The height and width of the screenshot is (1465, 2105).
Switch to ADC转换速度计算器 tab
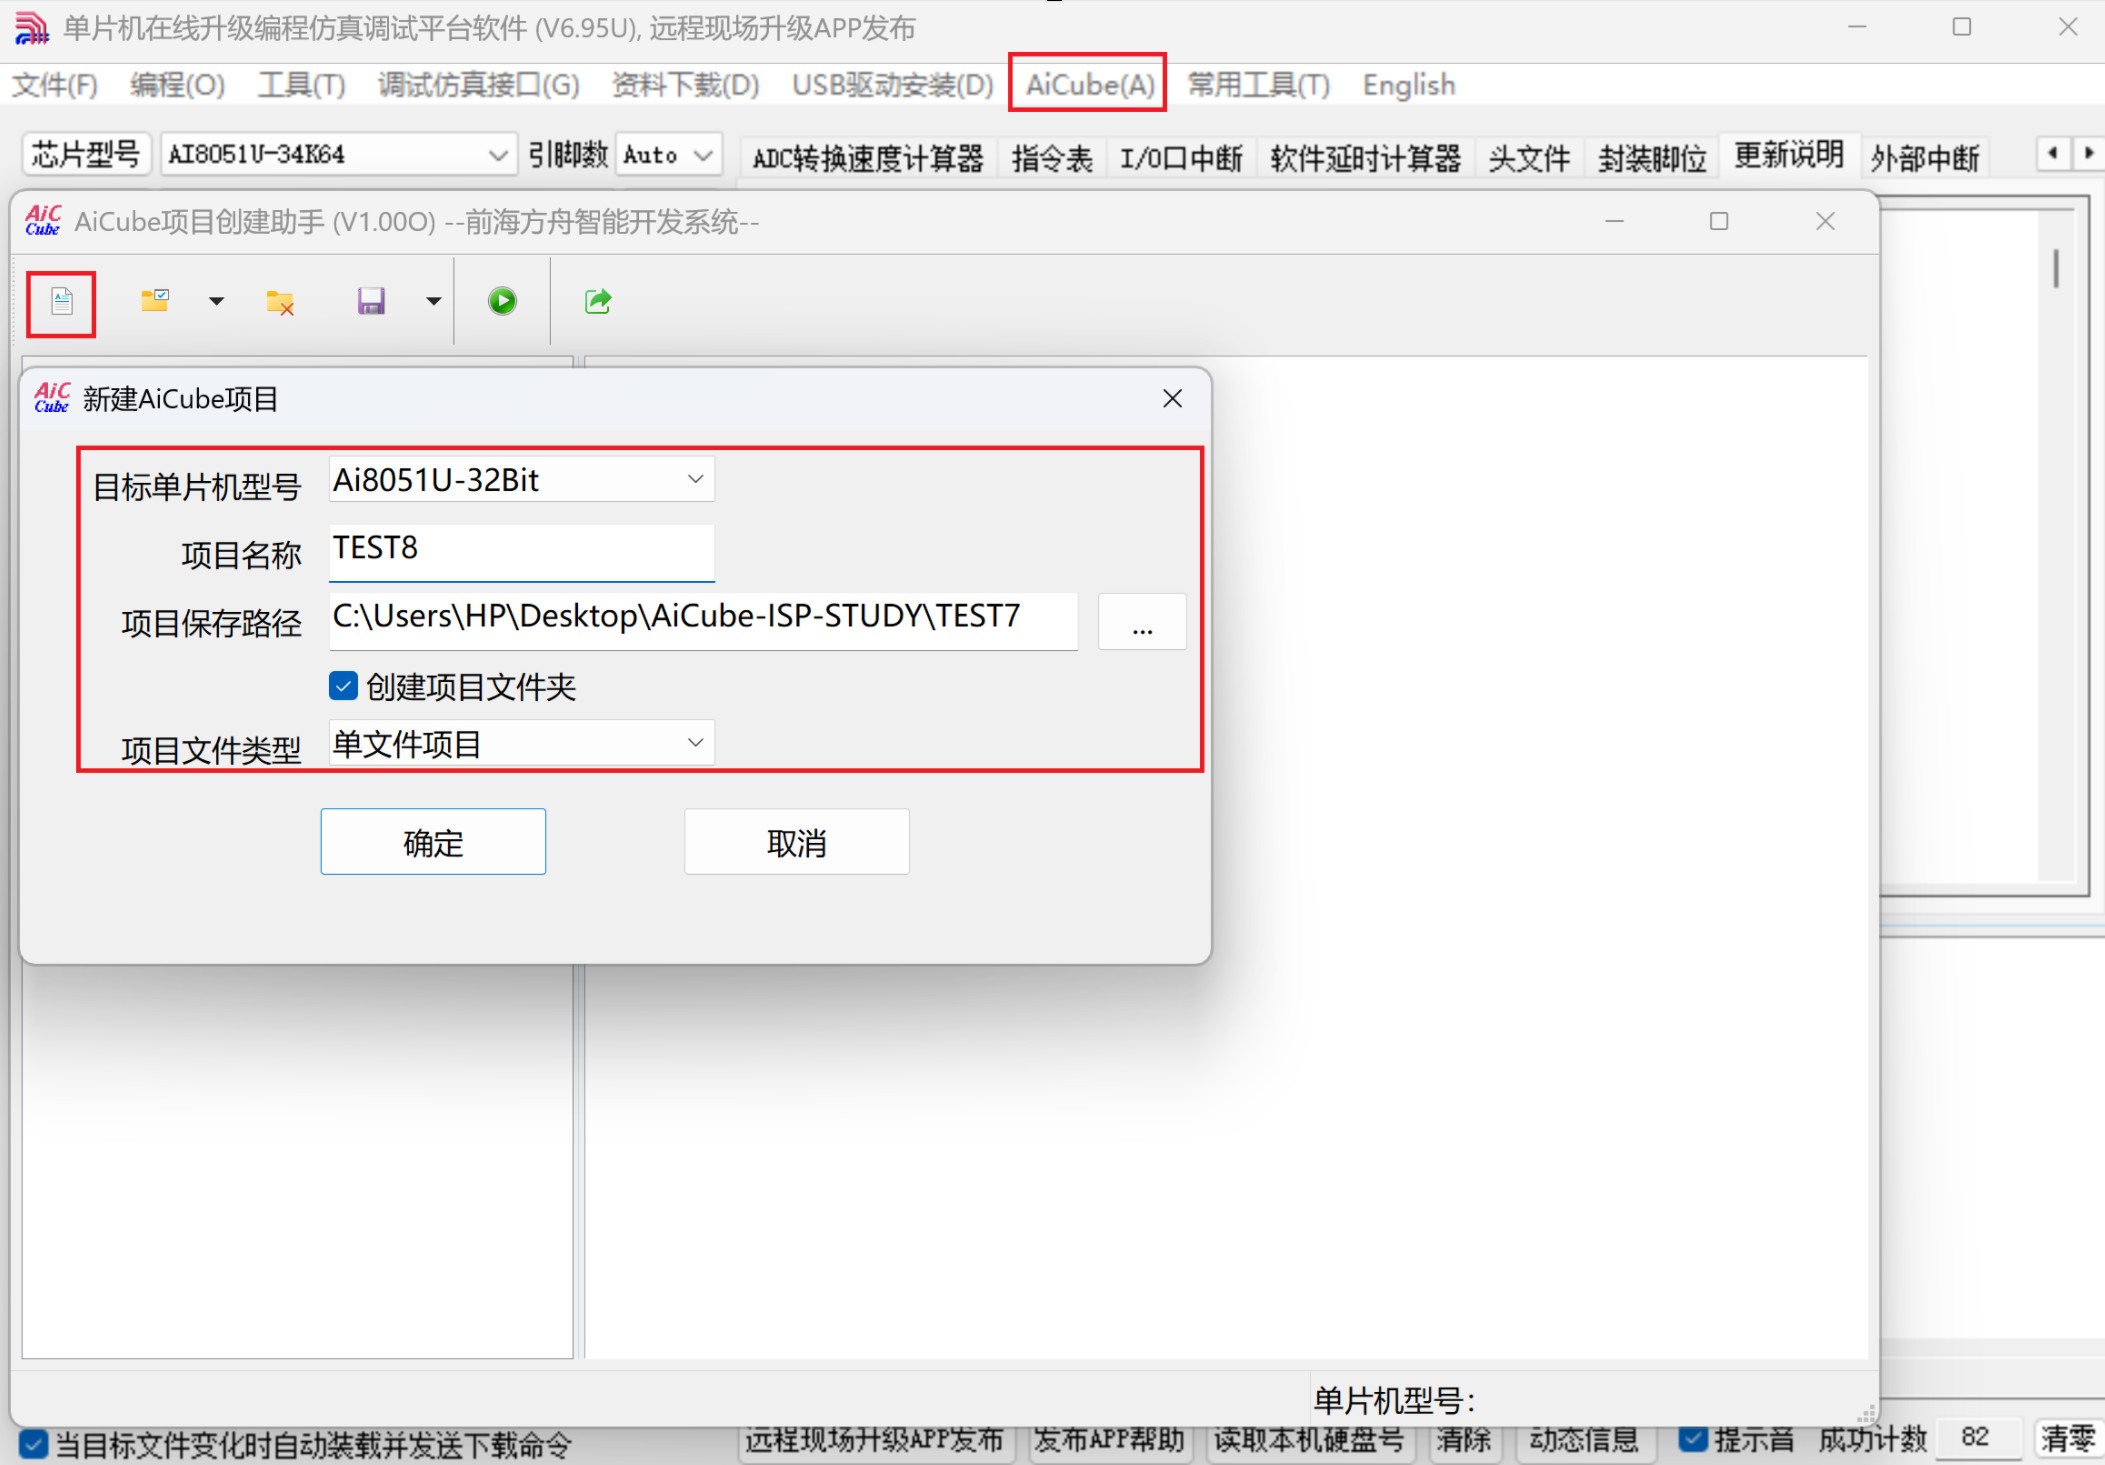(x=868, y=158)
